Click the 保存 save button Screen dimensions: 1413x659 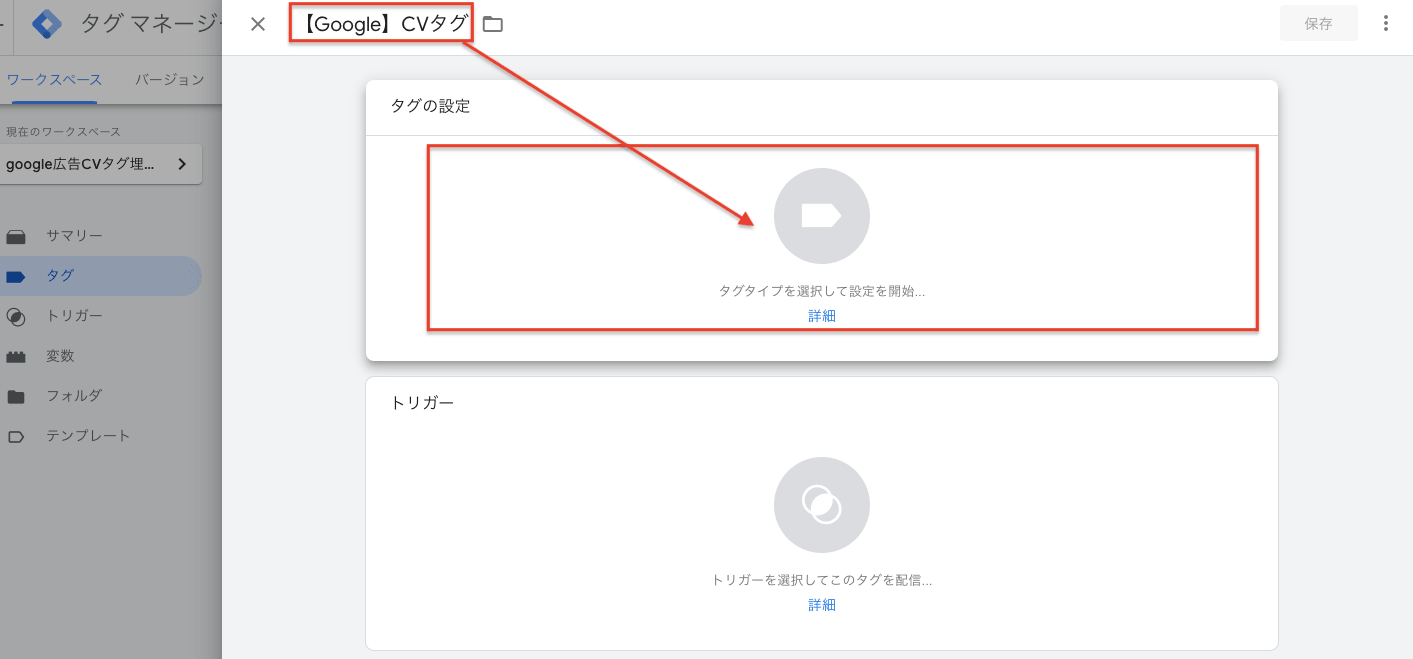click(x=1319, y=24)
